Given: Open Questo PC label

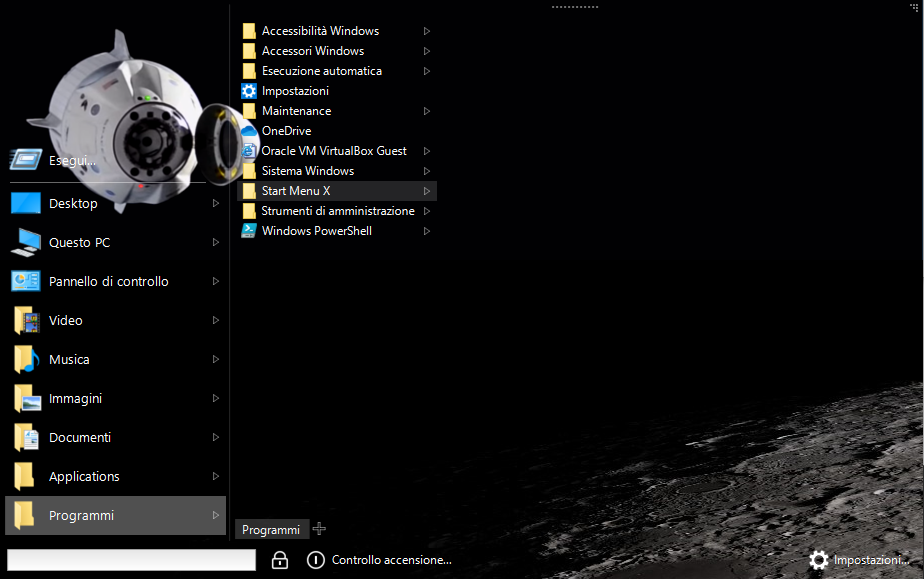Looking at the screenshot, I should (x=80, y=242).
